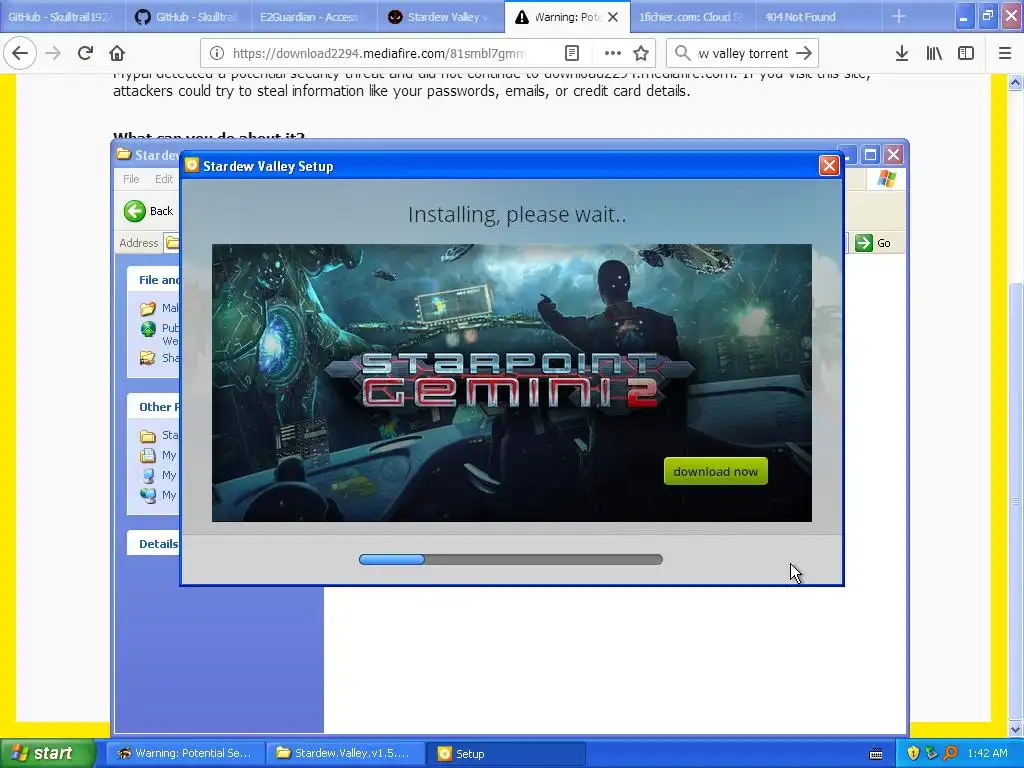Click page scrollbar down arrow
Image resolution: width=1024 pixels, height=768 pixels.
pyautogui.click(x=1016, y=729)
